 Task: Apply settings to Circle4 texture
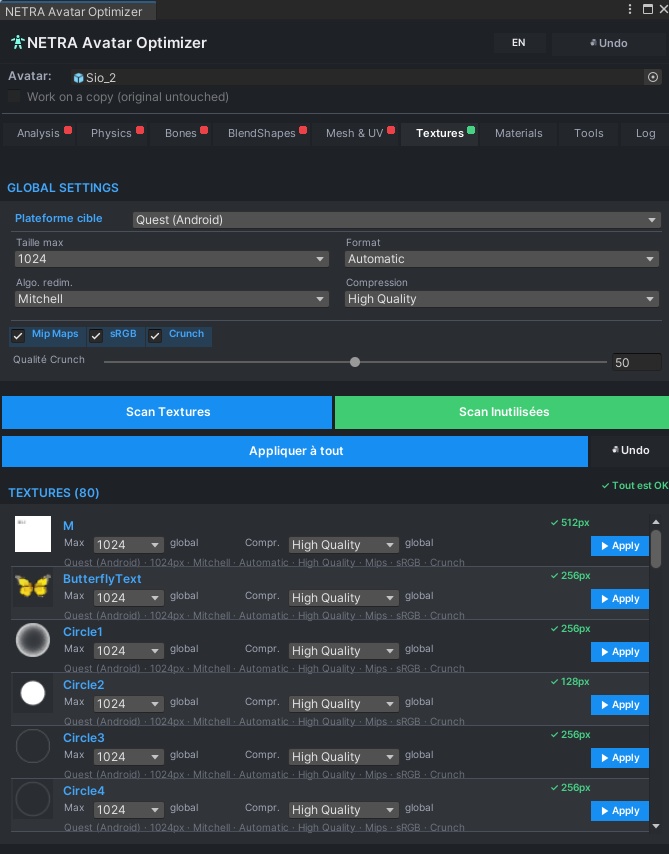coord(620,811)
